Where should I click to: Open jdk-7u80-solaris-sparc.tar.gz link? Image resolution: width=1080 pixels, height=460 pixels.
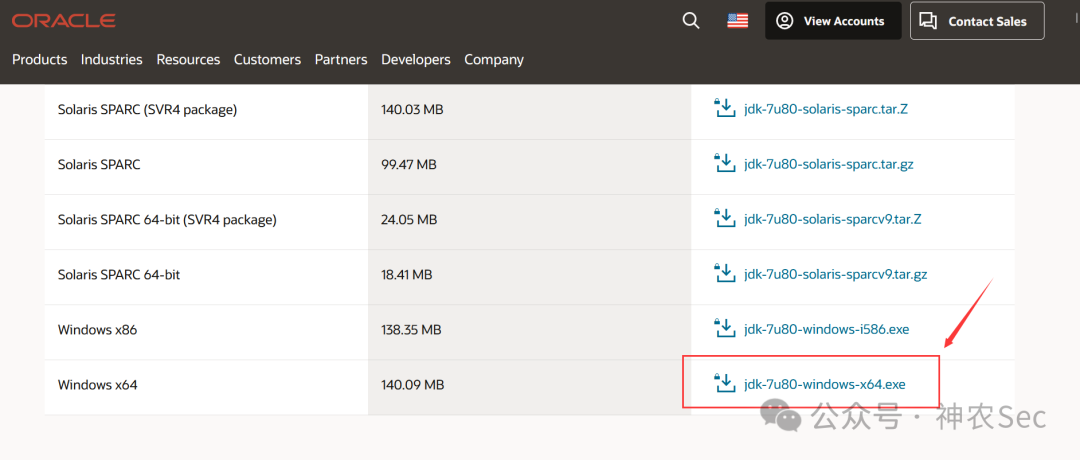pos(829,164)
